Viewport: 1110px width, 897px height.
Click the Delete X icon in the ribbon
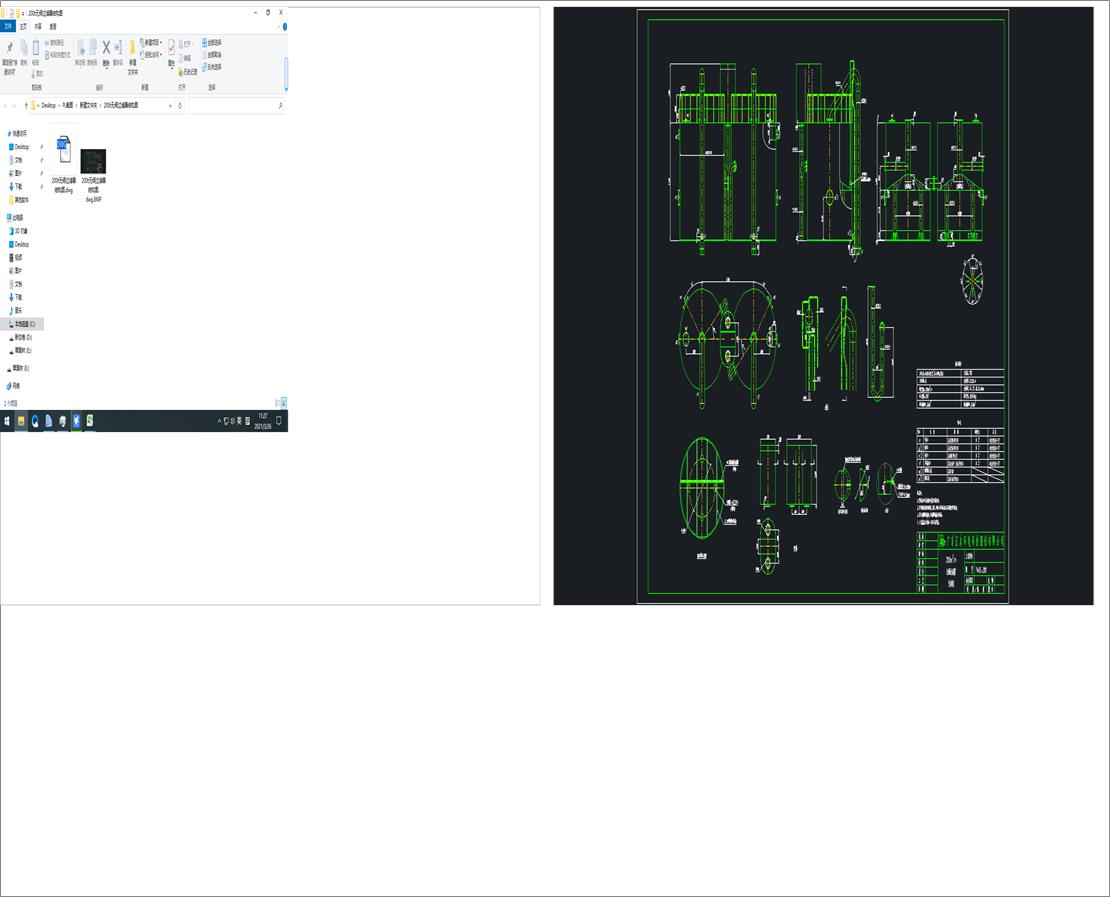click(x=106, y=47)
